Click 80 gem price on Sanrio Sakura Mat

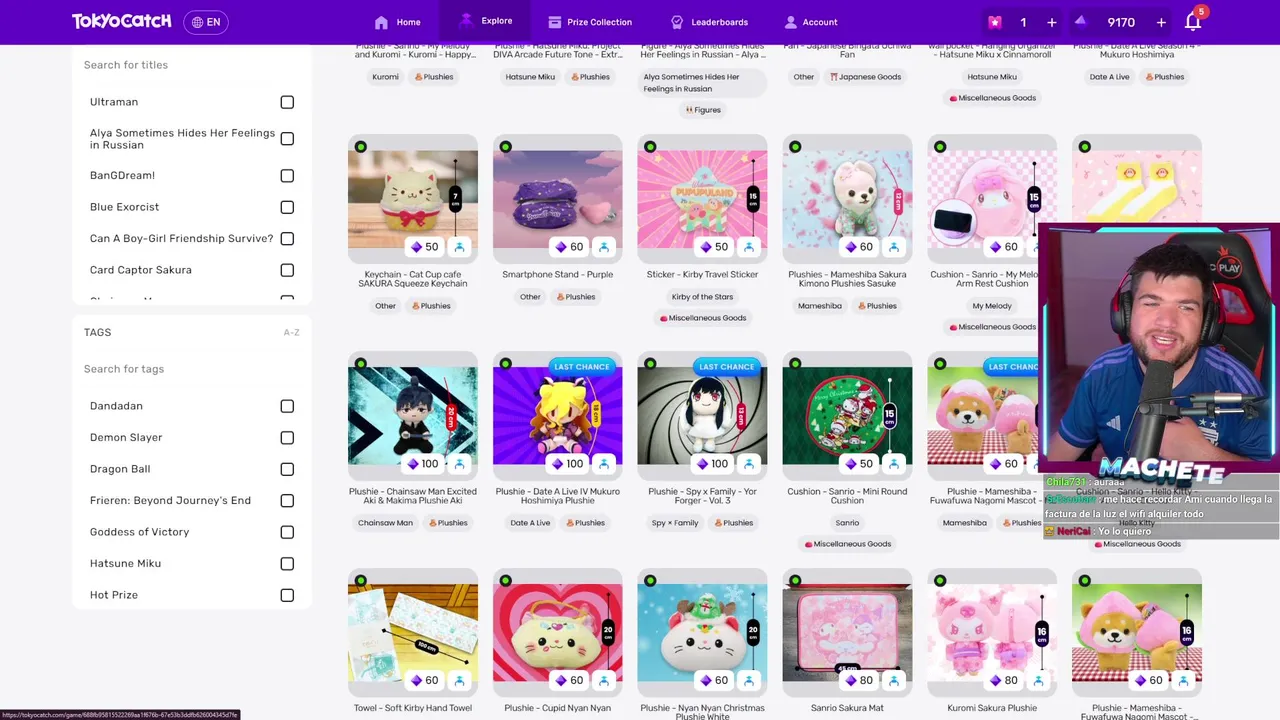pyautogui.click(x=859, y=680)
